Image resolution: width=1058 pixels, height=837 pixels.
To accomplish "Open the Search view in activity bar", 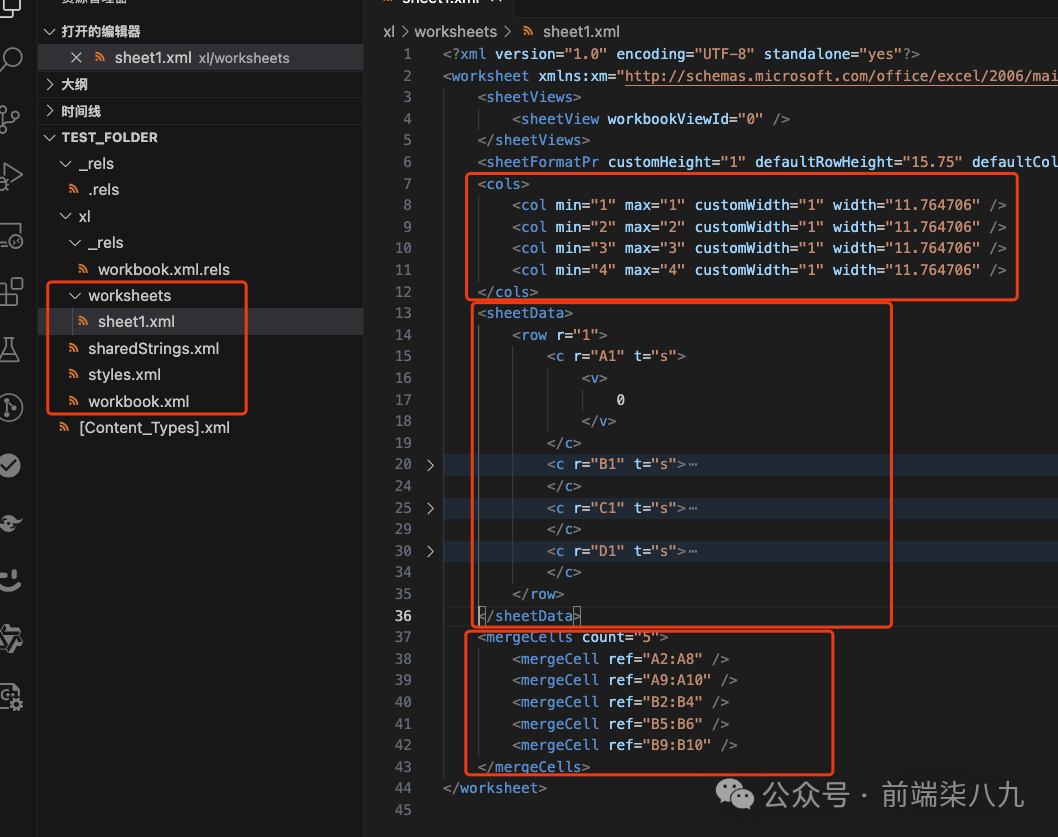I will (9, 61).
